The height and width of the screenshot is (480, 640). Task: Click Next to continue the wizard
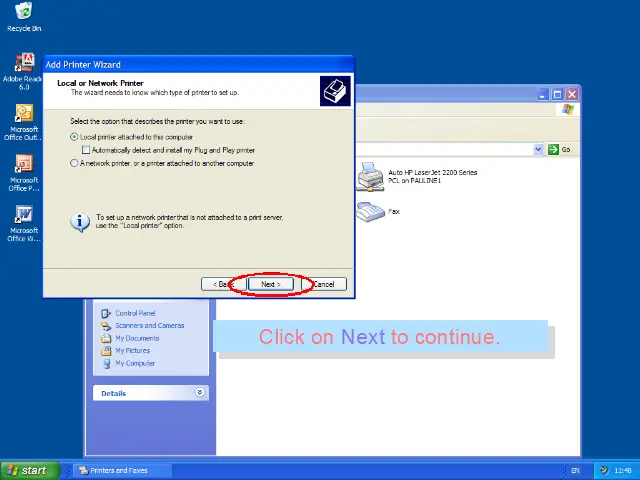271,284
